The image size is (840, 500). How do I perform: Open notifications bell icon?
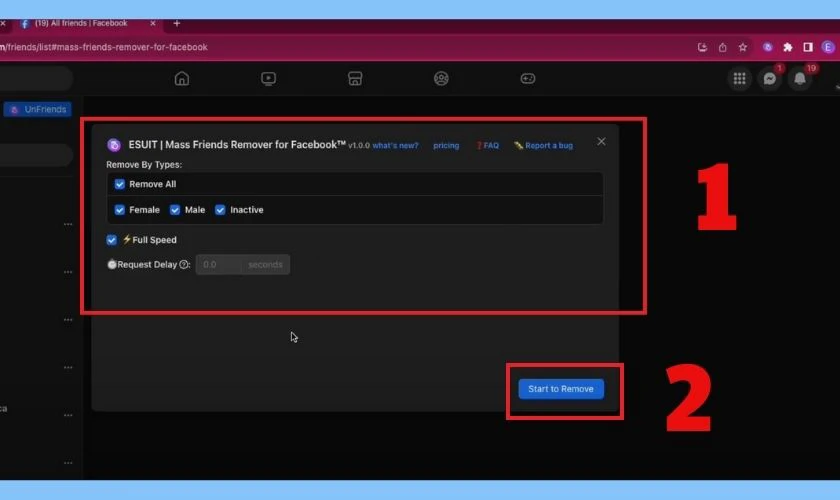pos(800,79)
